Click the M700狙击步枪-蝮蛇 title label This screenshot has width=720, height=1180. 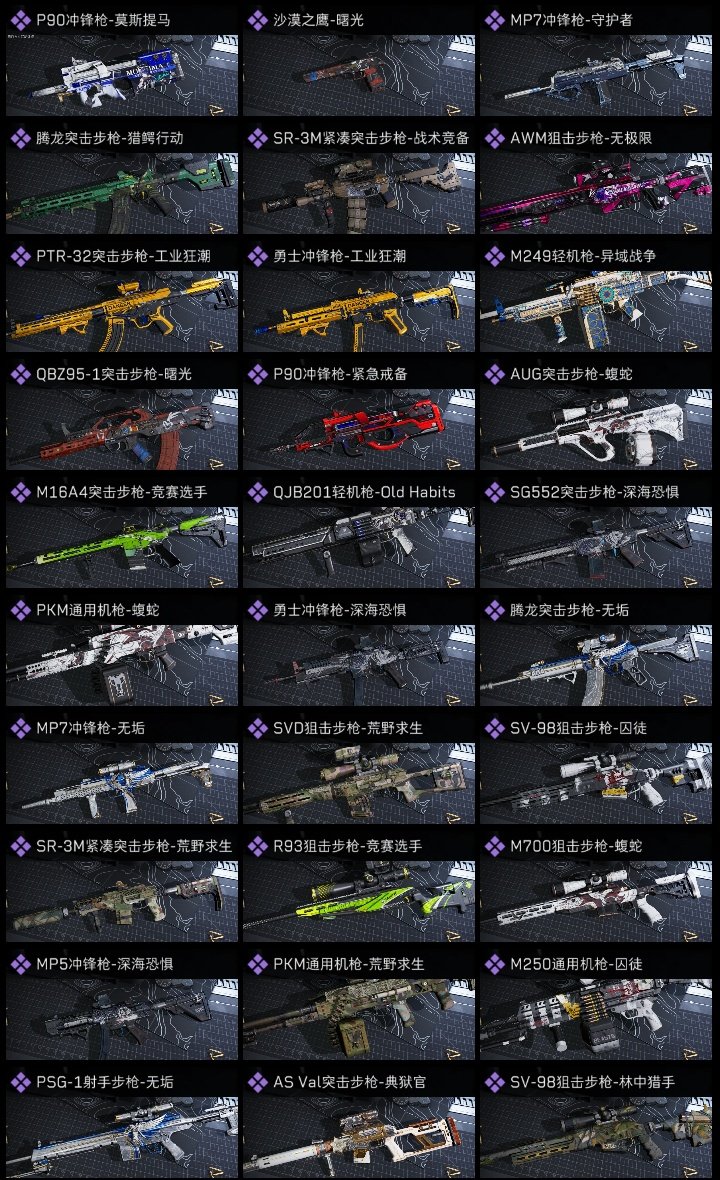tap(576, 846)
